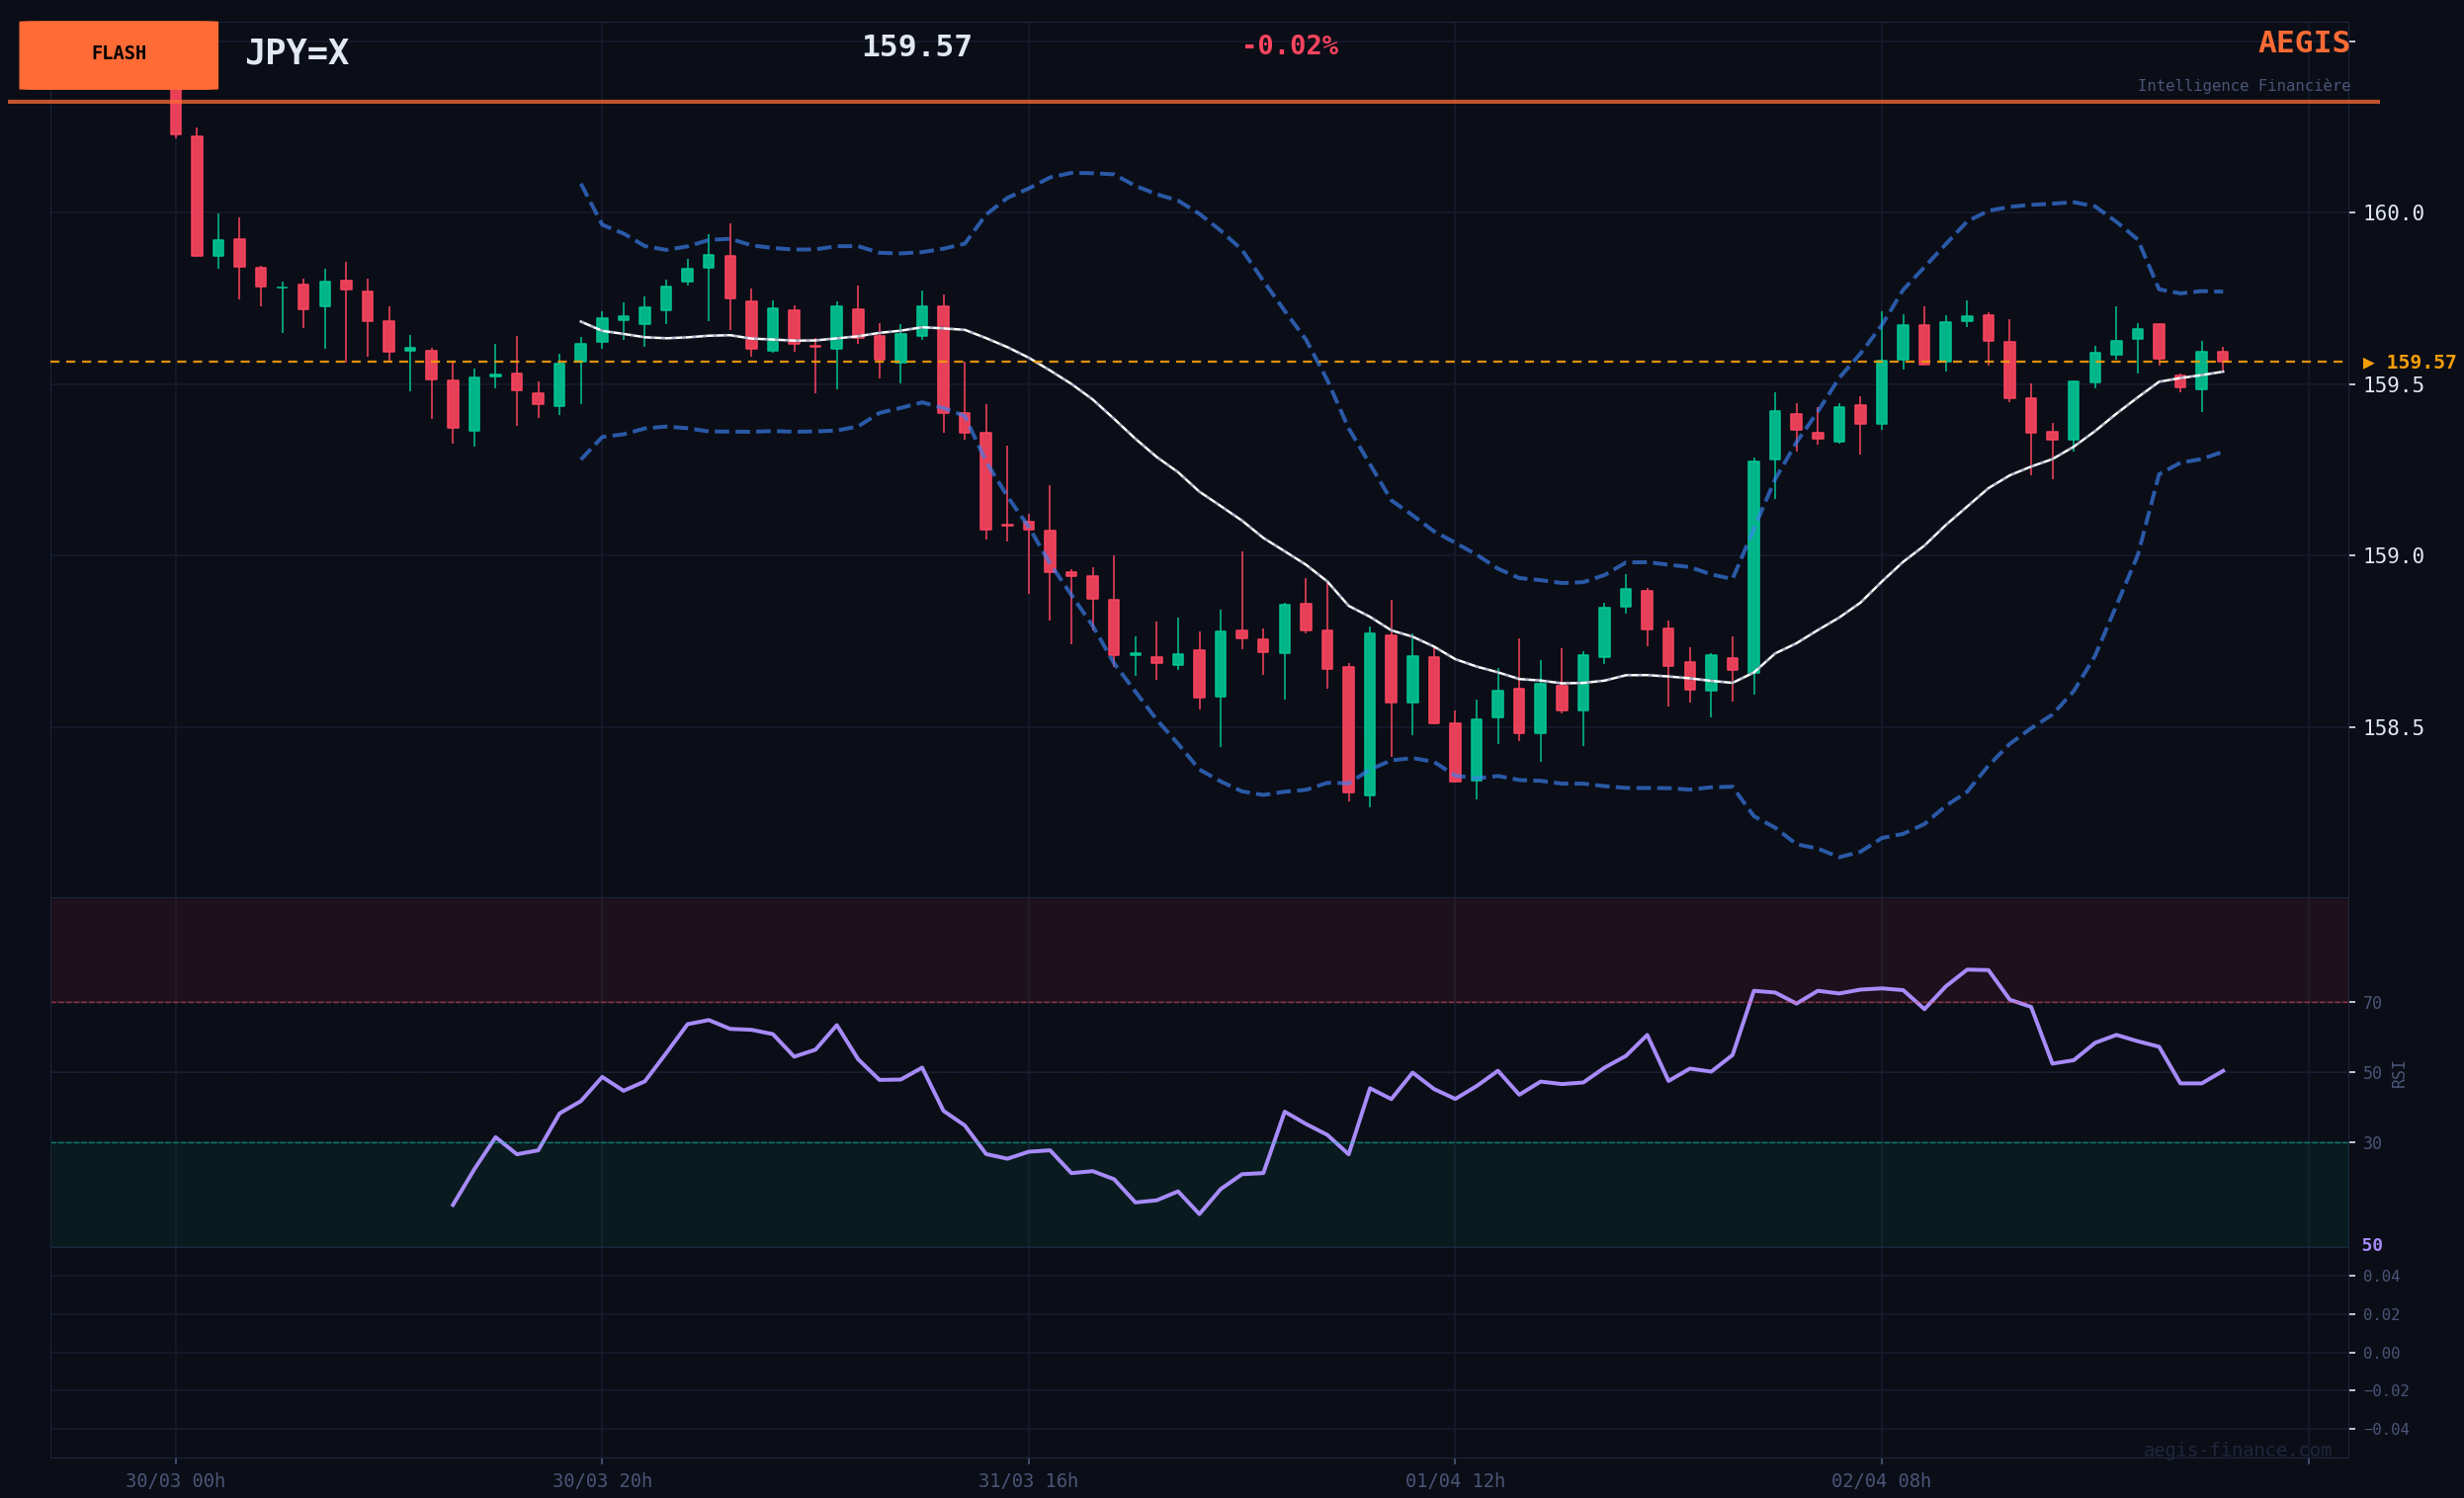Click the orange 159.57 price marker arrow

(2408, 363)
